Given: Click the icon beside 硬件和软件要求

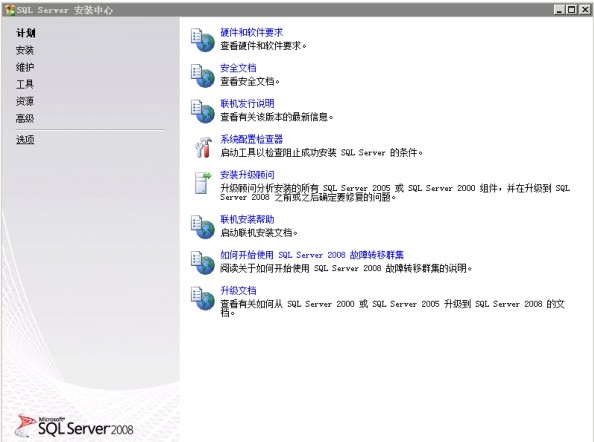Looking at the screenshot, I should [203, 40].
